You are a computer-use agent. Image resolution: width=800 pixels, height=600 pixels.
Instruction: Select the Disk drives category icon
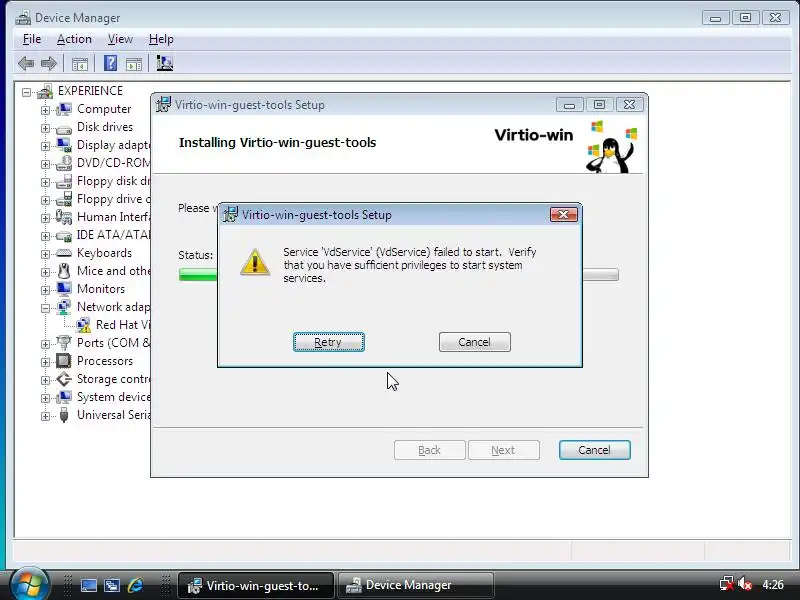(x=64, y=128)
